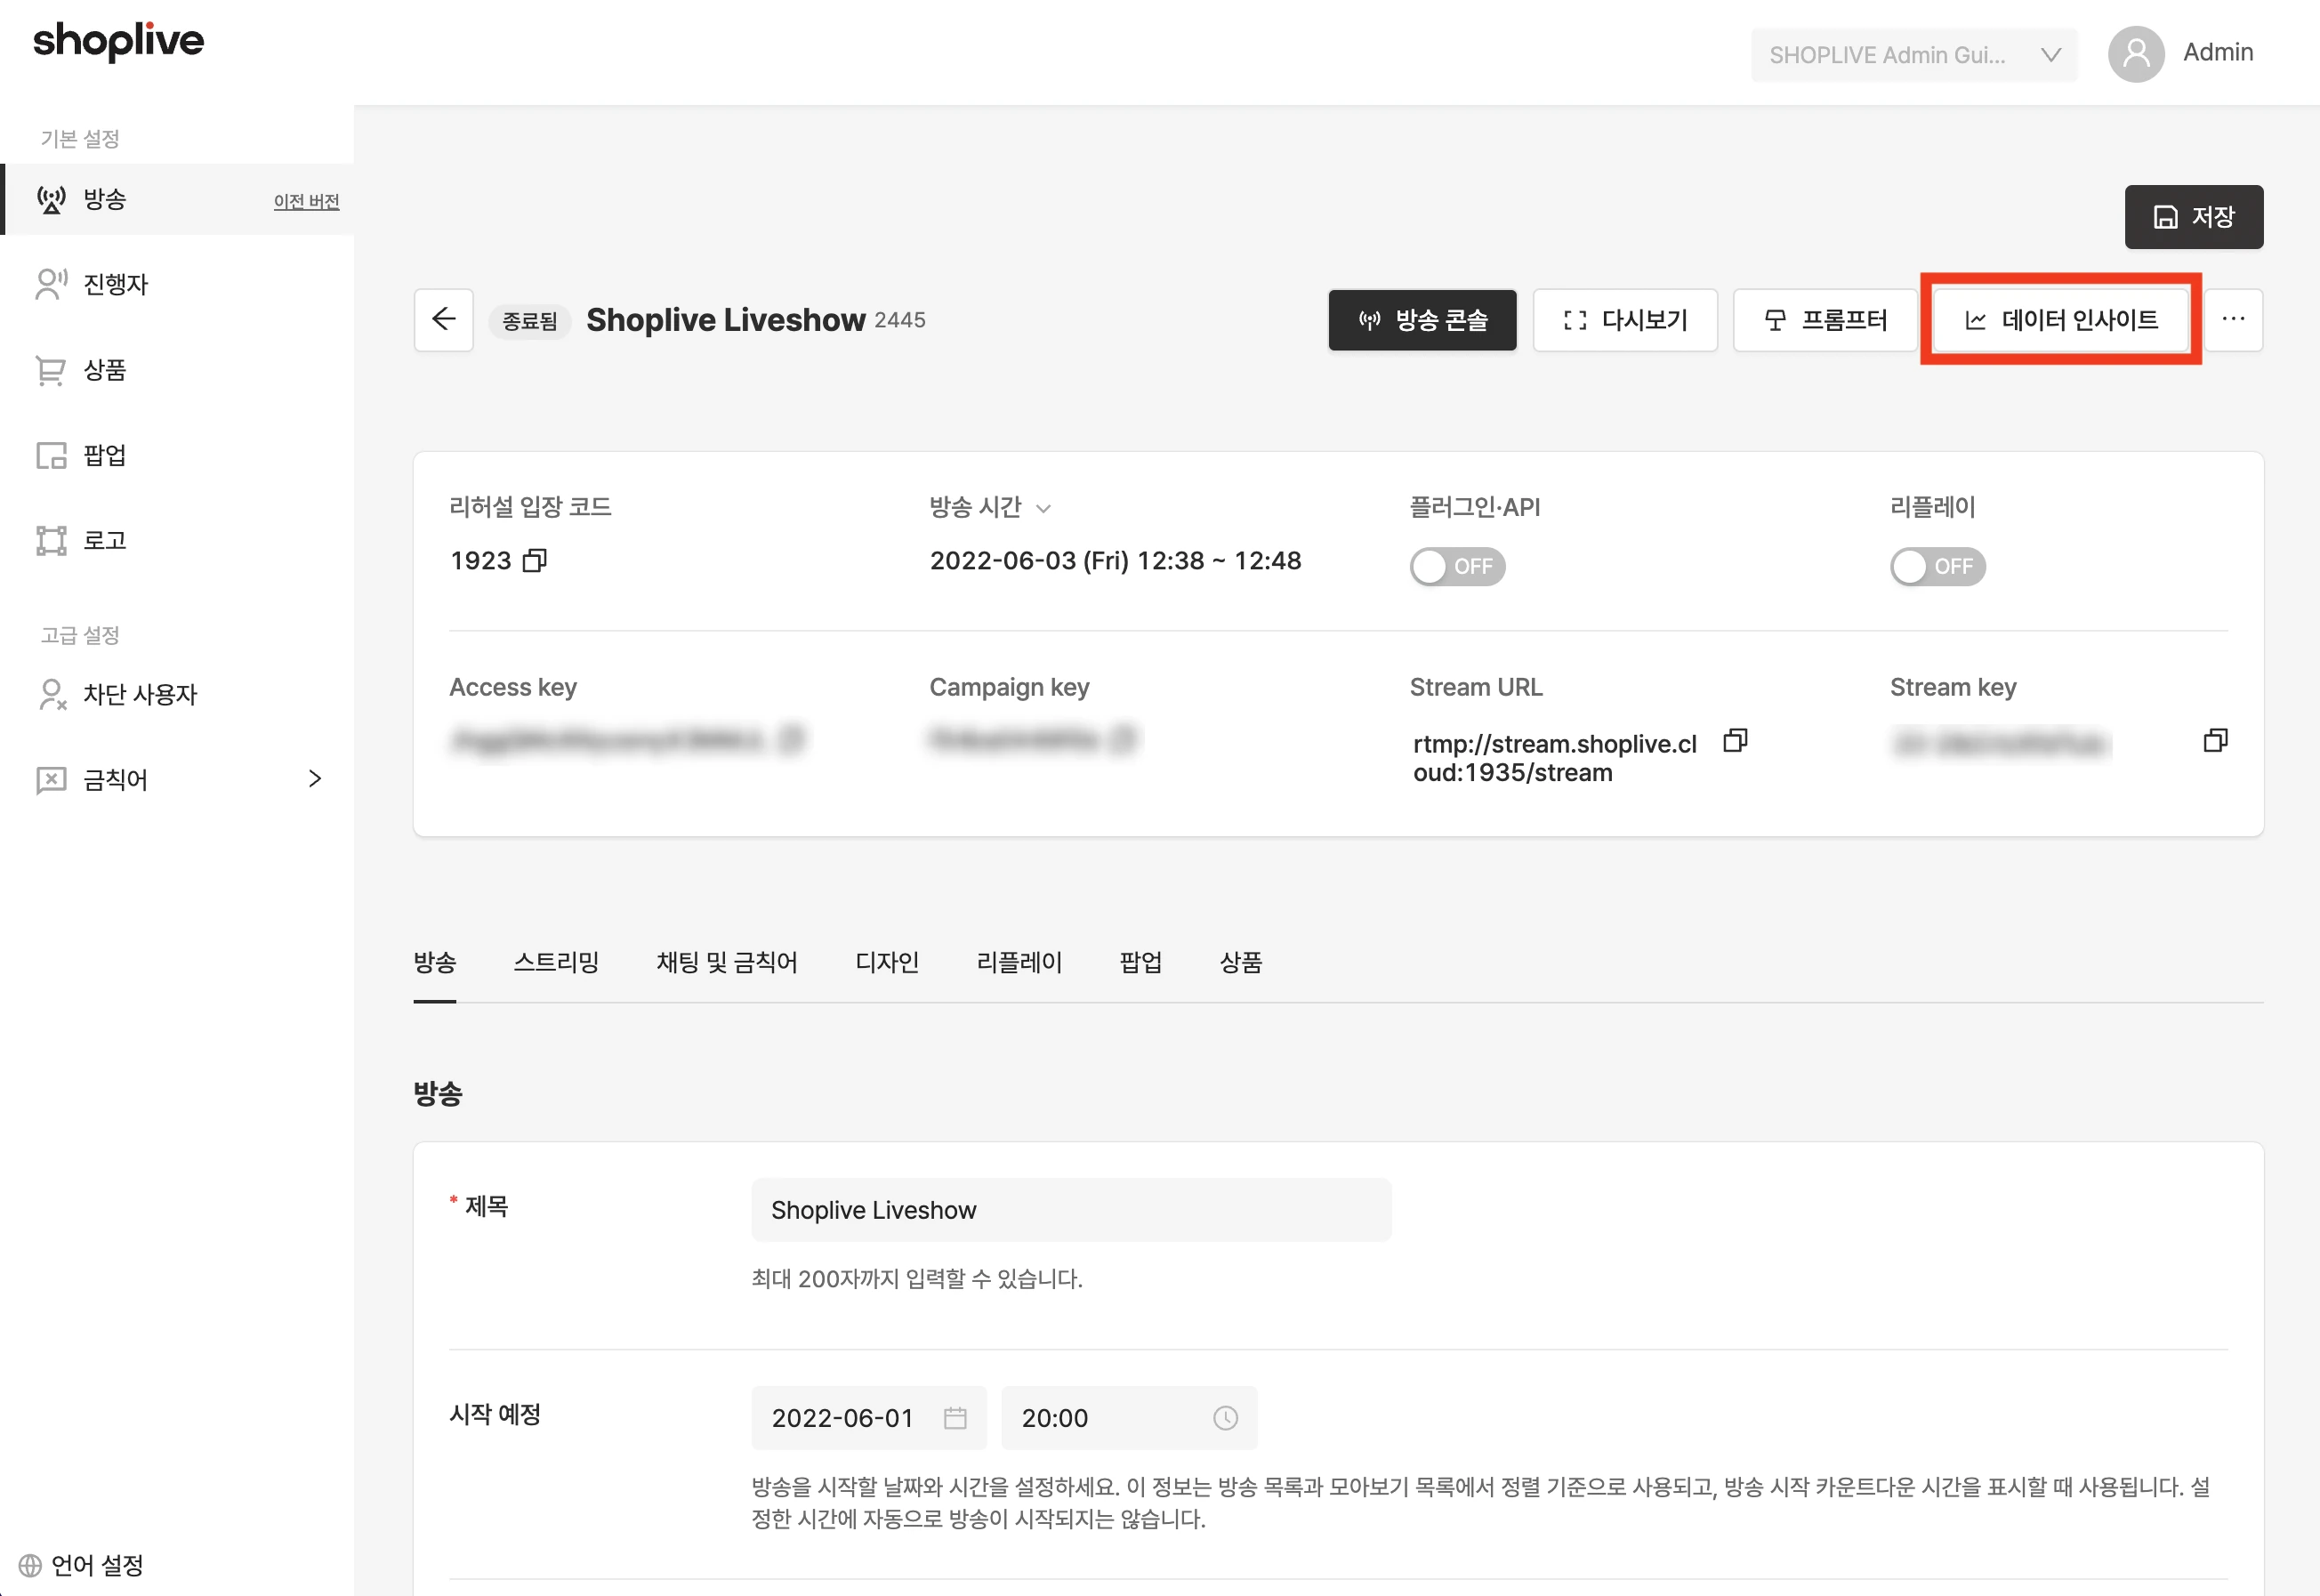Click the 20:00 start time field
This screenshot has height=1596, width=2320.
click(x=1129, y=1418)
